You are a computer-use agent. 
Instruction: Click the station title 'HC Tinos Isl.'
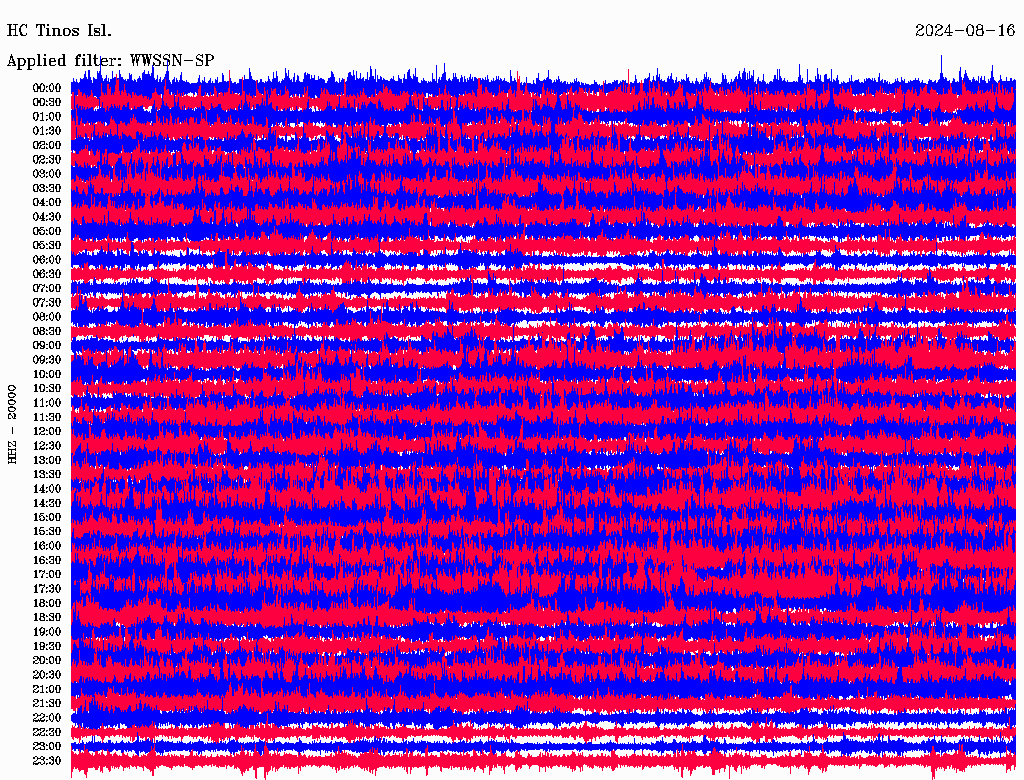(x=59, y=31)
